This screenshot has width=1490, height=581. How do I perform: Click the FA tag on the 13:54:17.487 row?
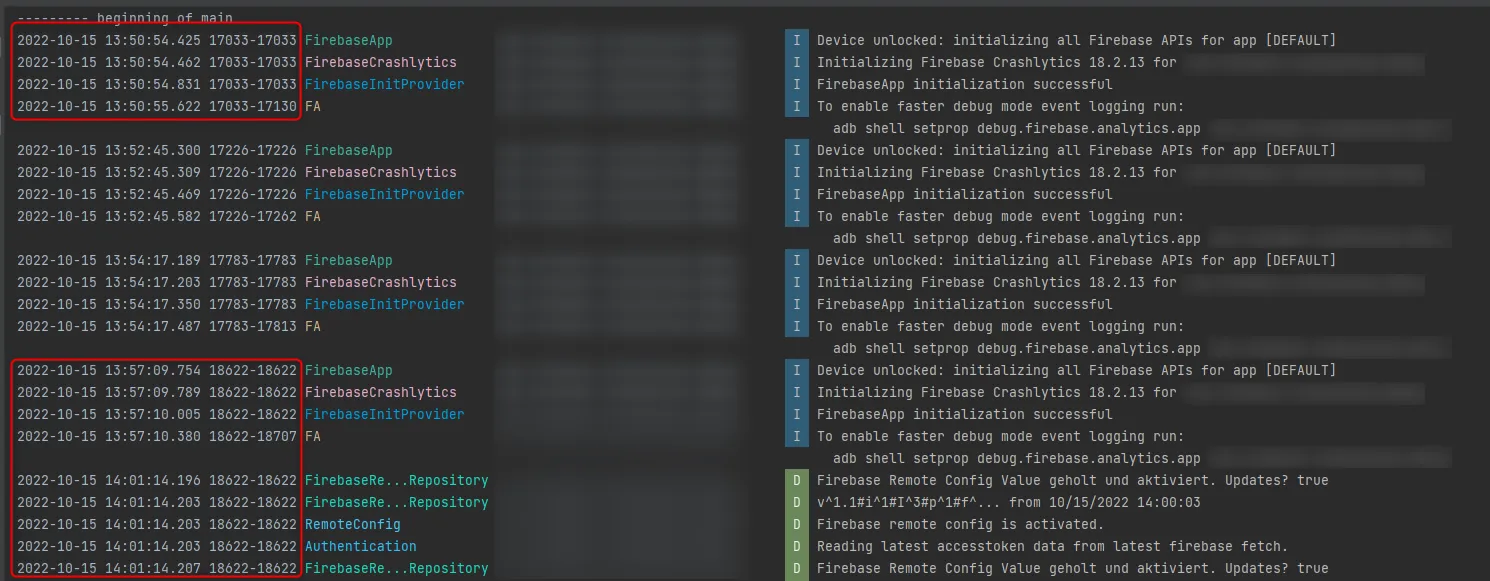tap(312, 327)
